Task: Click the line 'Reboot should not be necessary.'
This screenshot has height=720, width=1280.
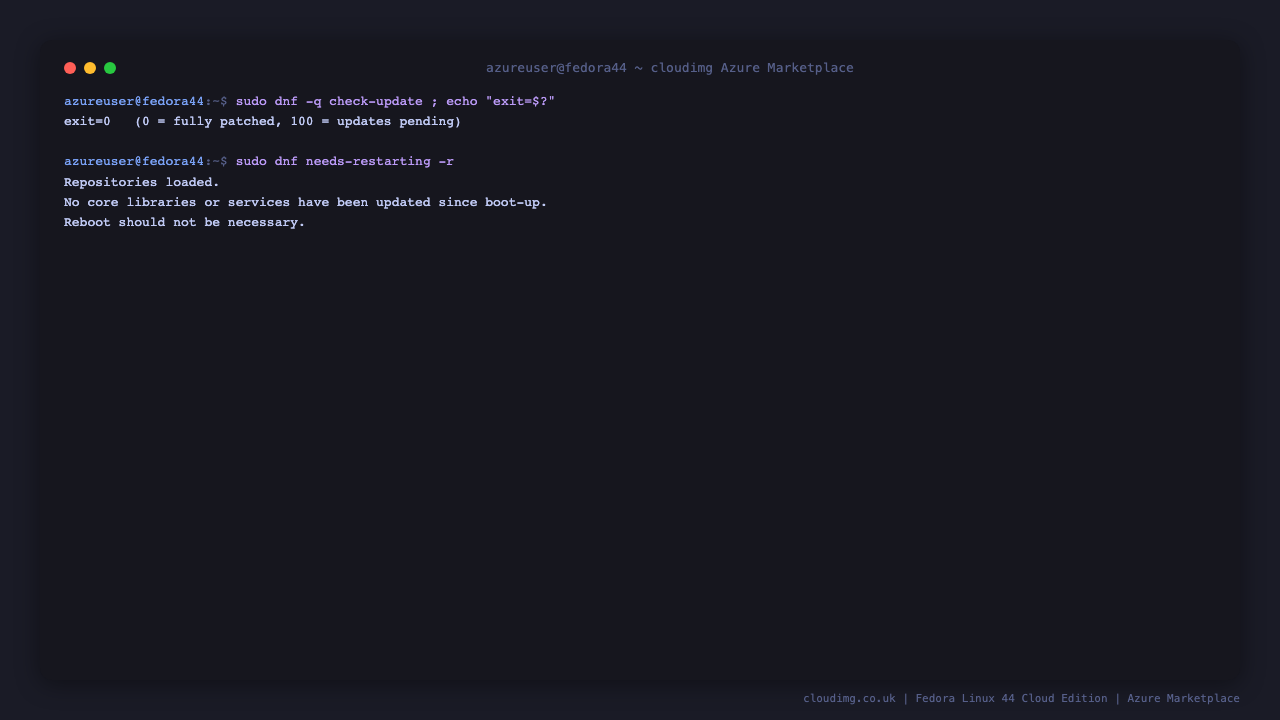Action: coord(185,222)
